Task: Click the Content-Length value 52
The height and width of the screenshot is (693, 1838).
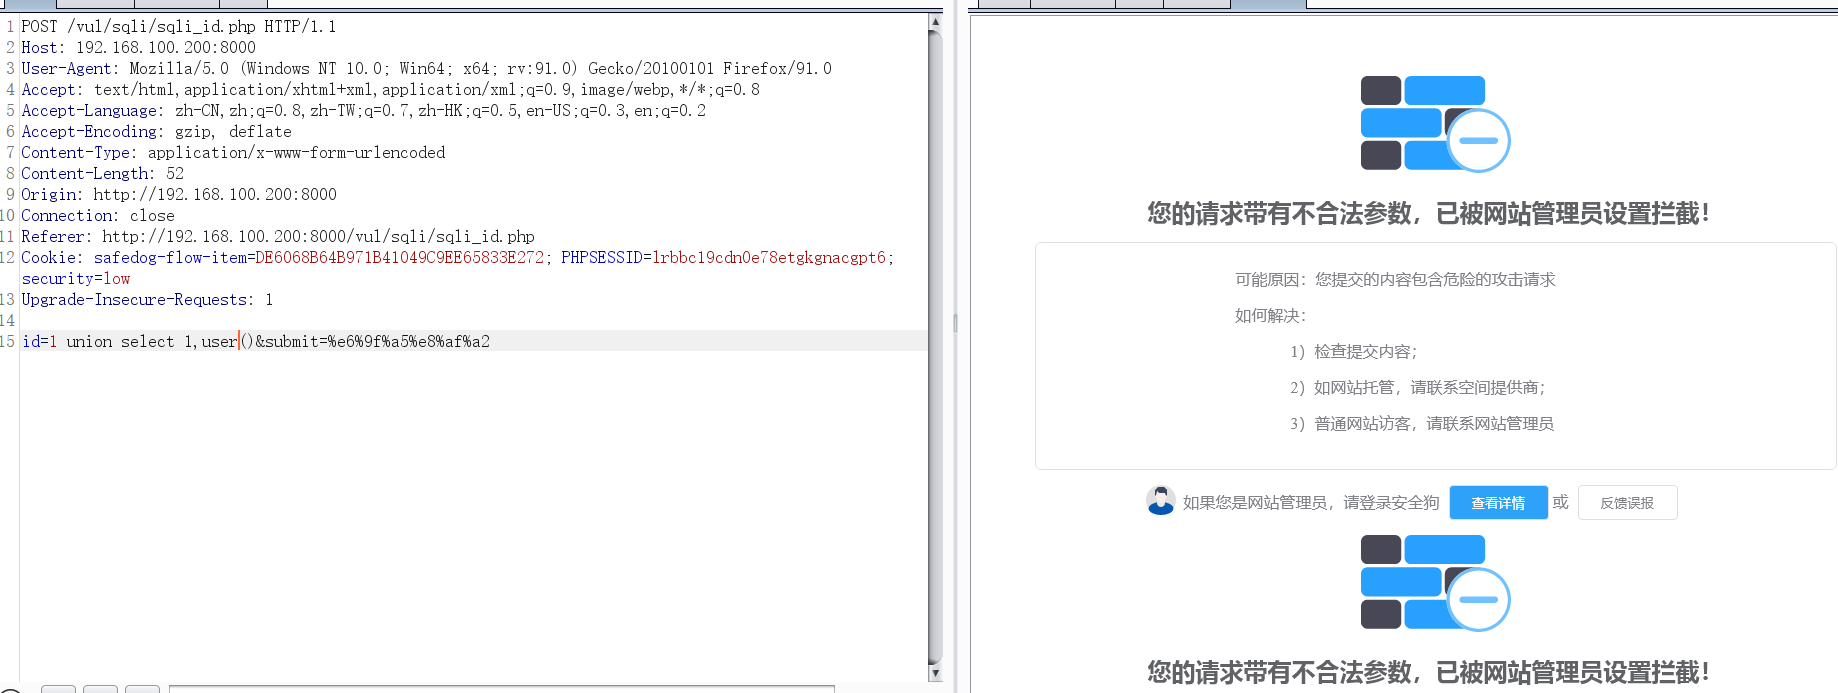Action: click(x=175, y=173)
